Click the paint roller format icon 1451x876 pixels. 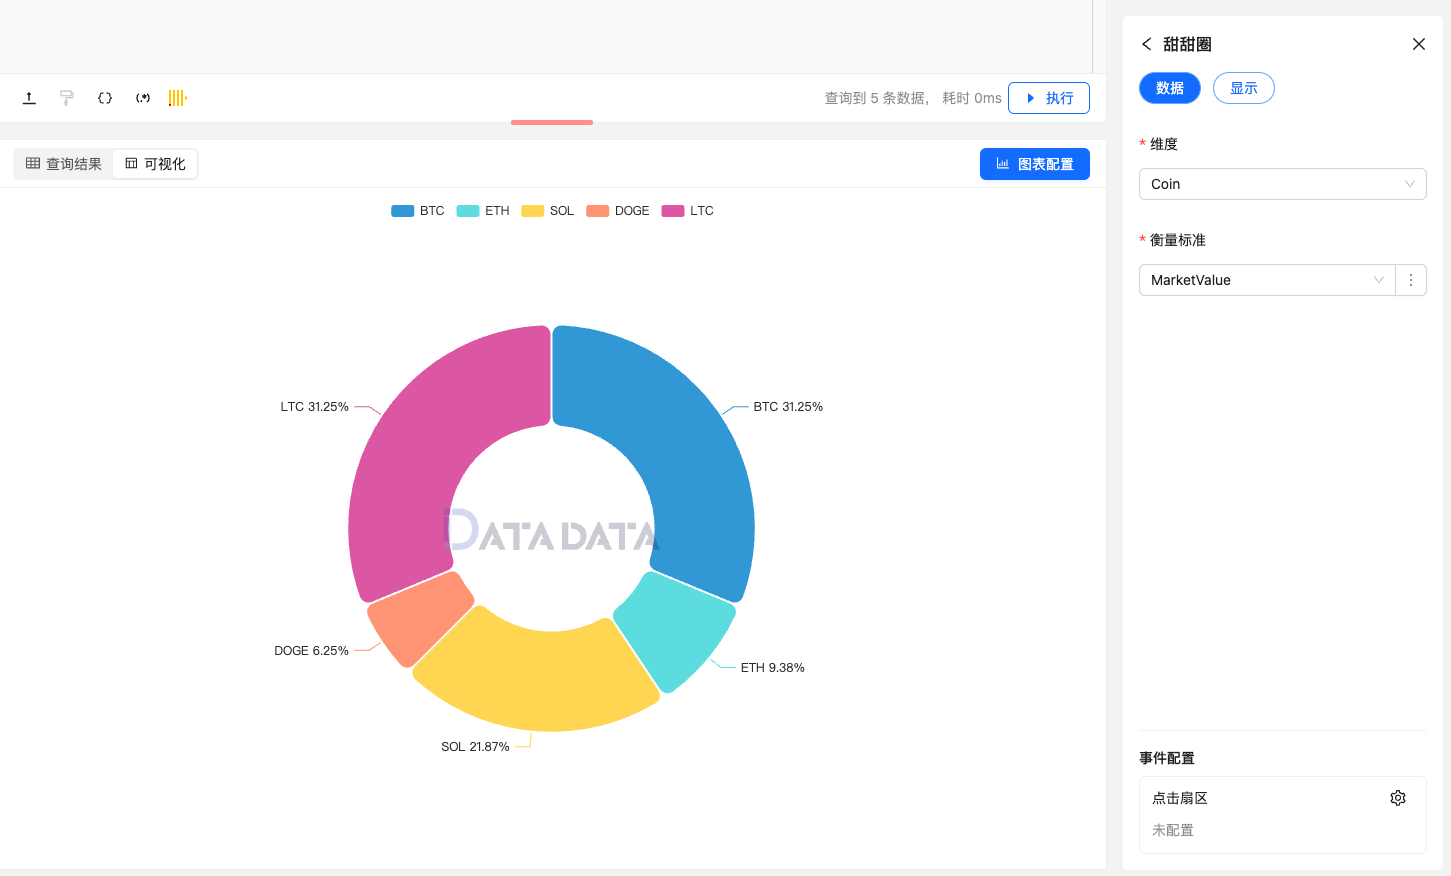[67, 98]
